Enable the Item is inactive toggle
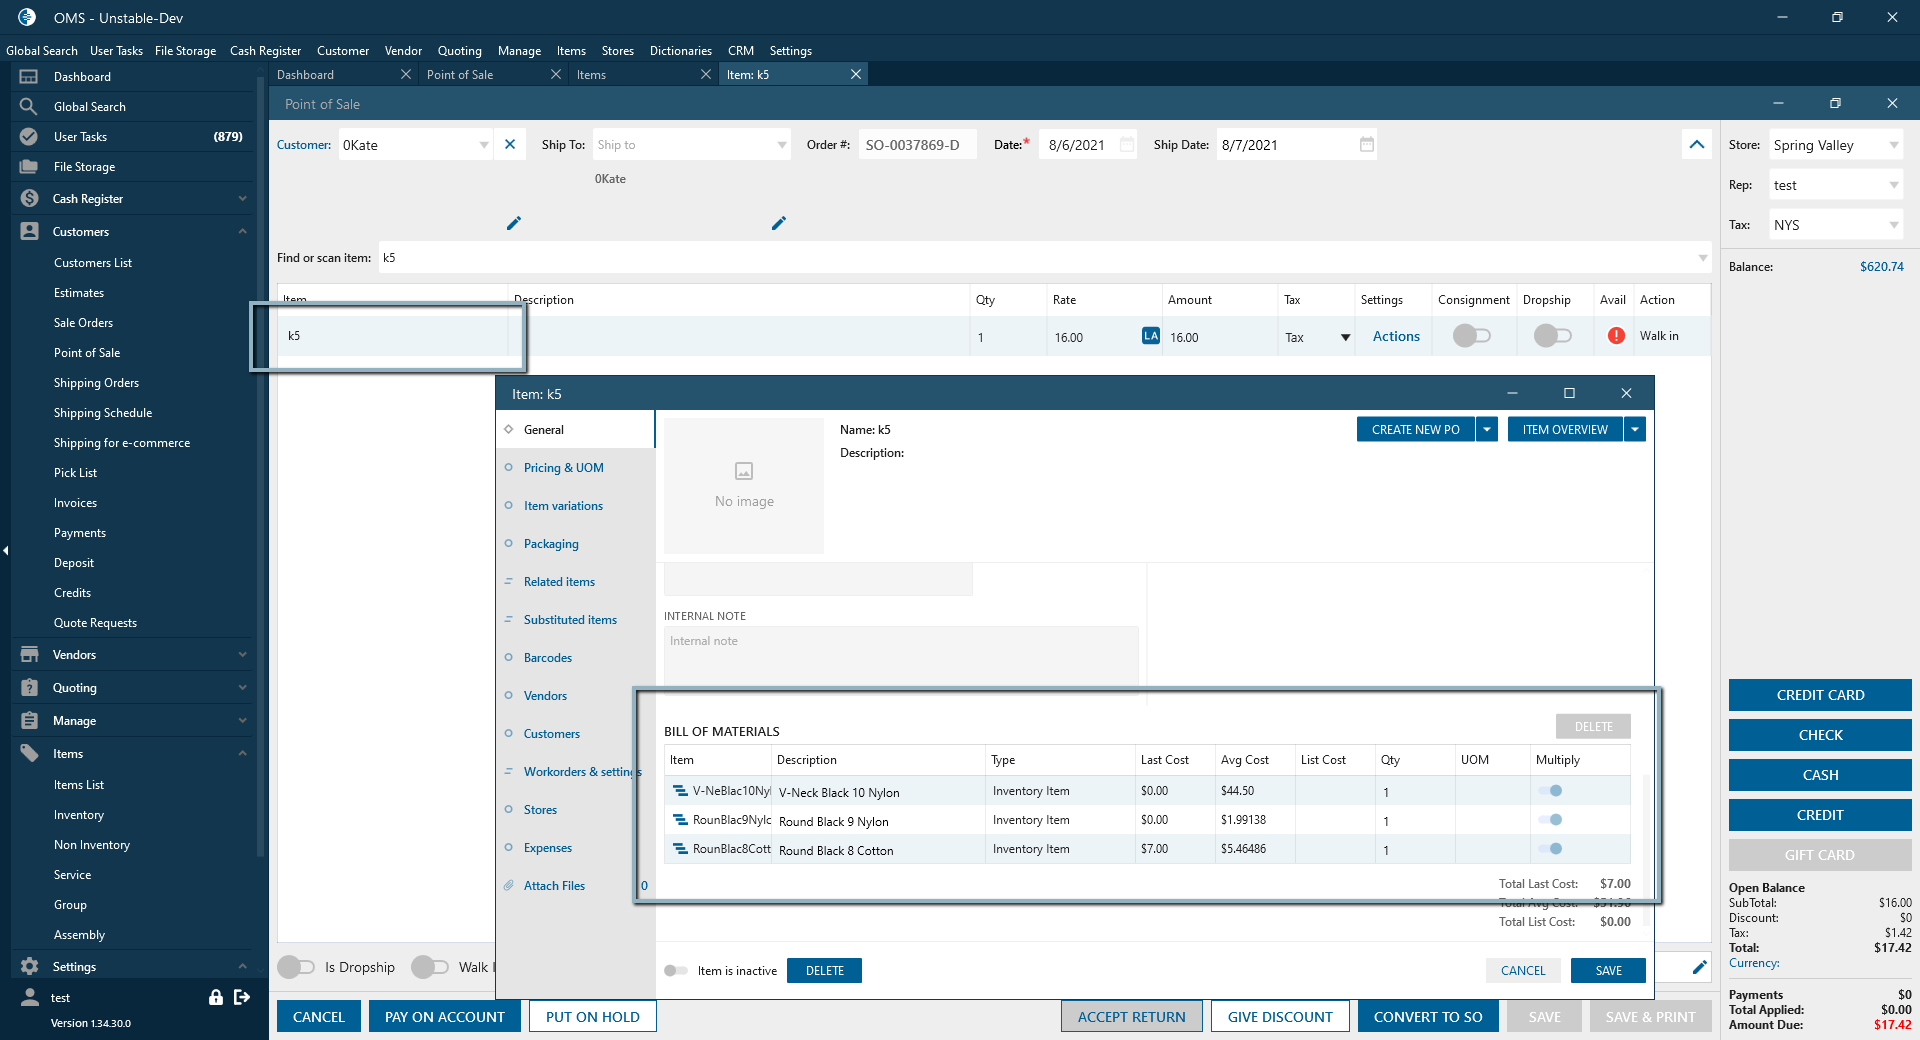Image resolution: width=1920 pixels, height=1040 pixels. [x=676, y=970]
